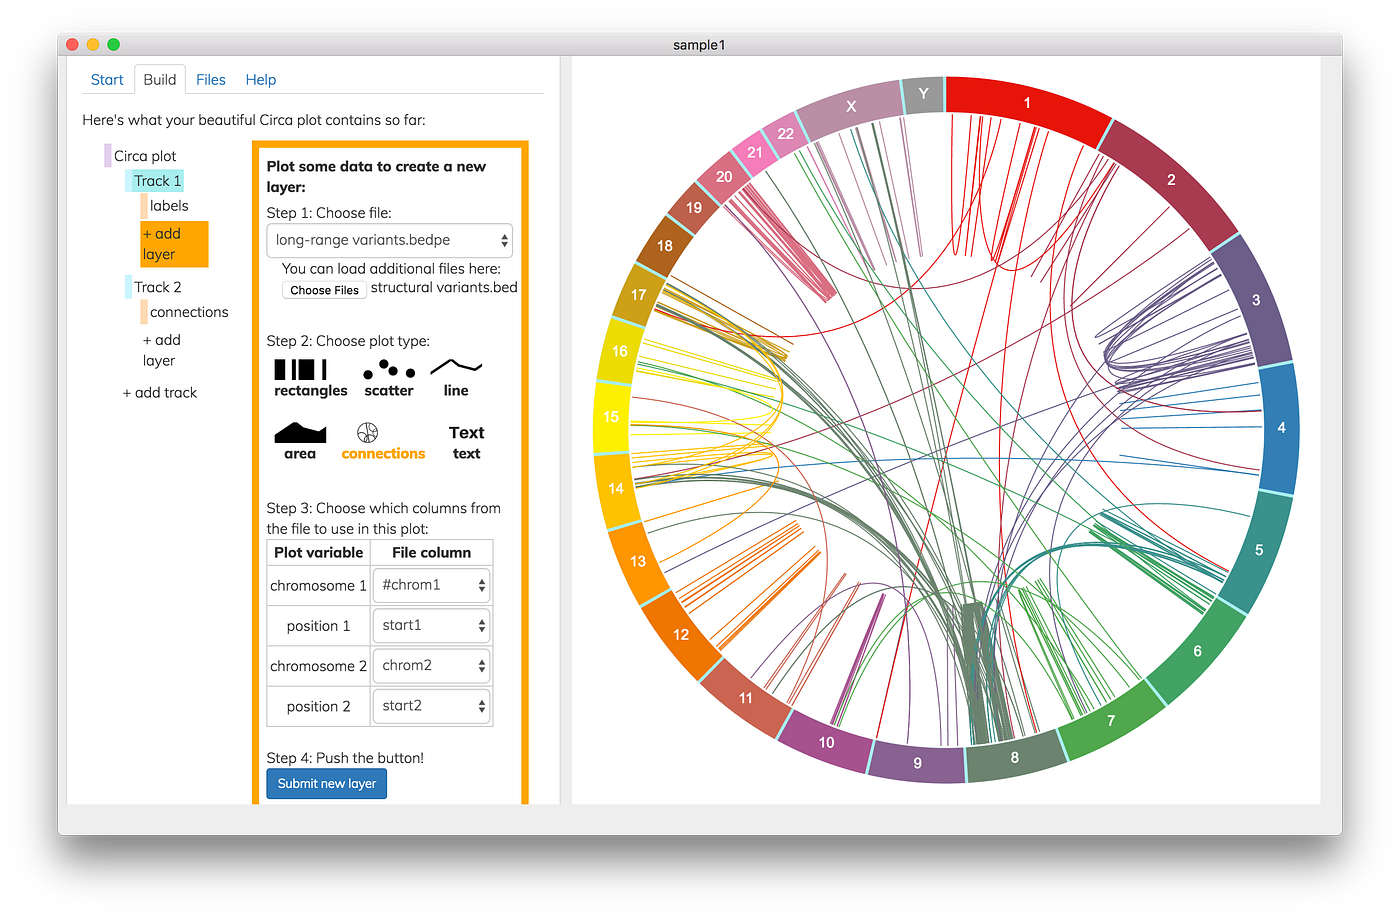Image resolution: width=1400 pixels, height=918 pixels.
Task: Go back to the Start tab
Action: pos(107,79)
